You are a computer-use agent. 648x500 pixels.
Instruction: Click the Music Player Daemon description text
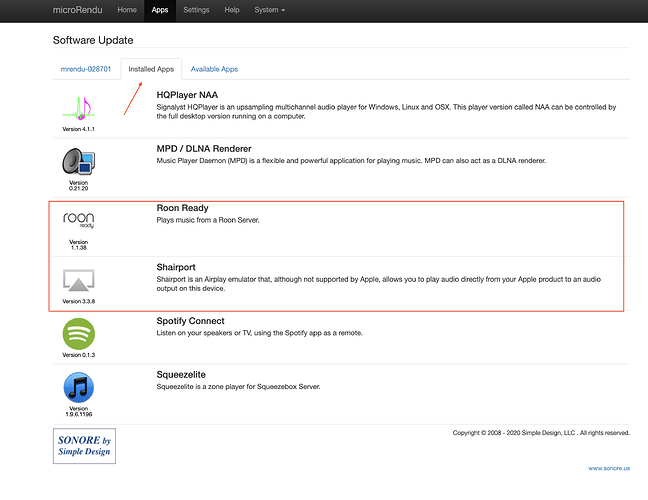(351, 161)
